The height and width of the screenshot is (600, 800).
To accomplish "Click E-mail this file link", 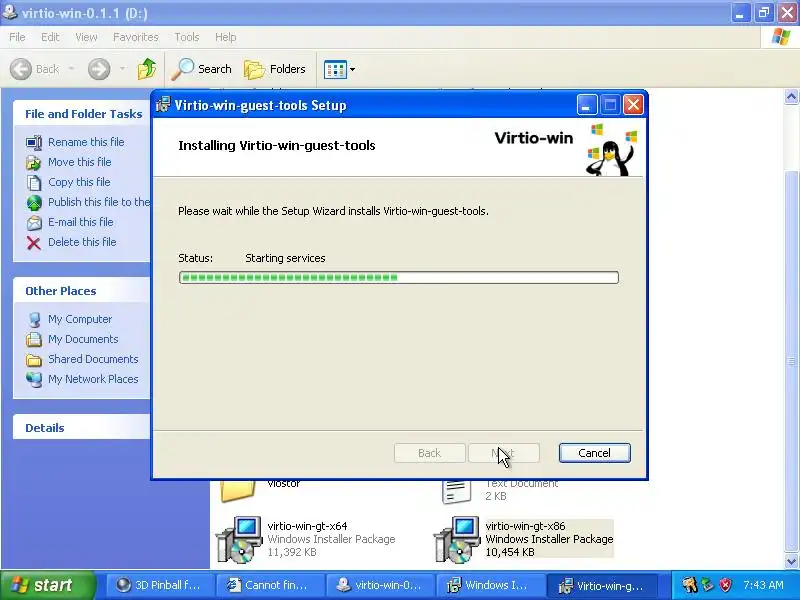I will coord(81,222).
